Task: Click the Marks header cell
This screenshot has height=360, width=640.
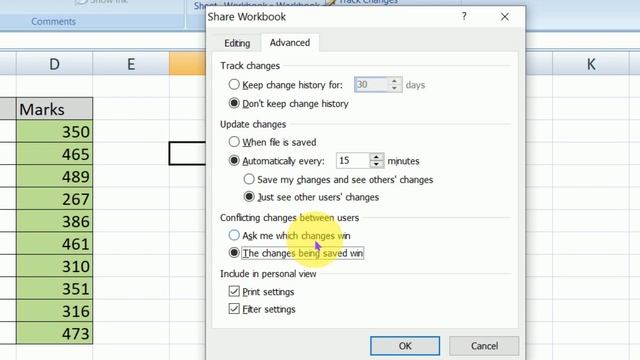Action: [54, 109]
